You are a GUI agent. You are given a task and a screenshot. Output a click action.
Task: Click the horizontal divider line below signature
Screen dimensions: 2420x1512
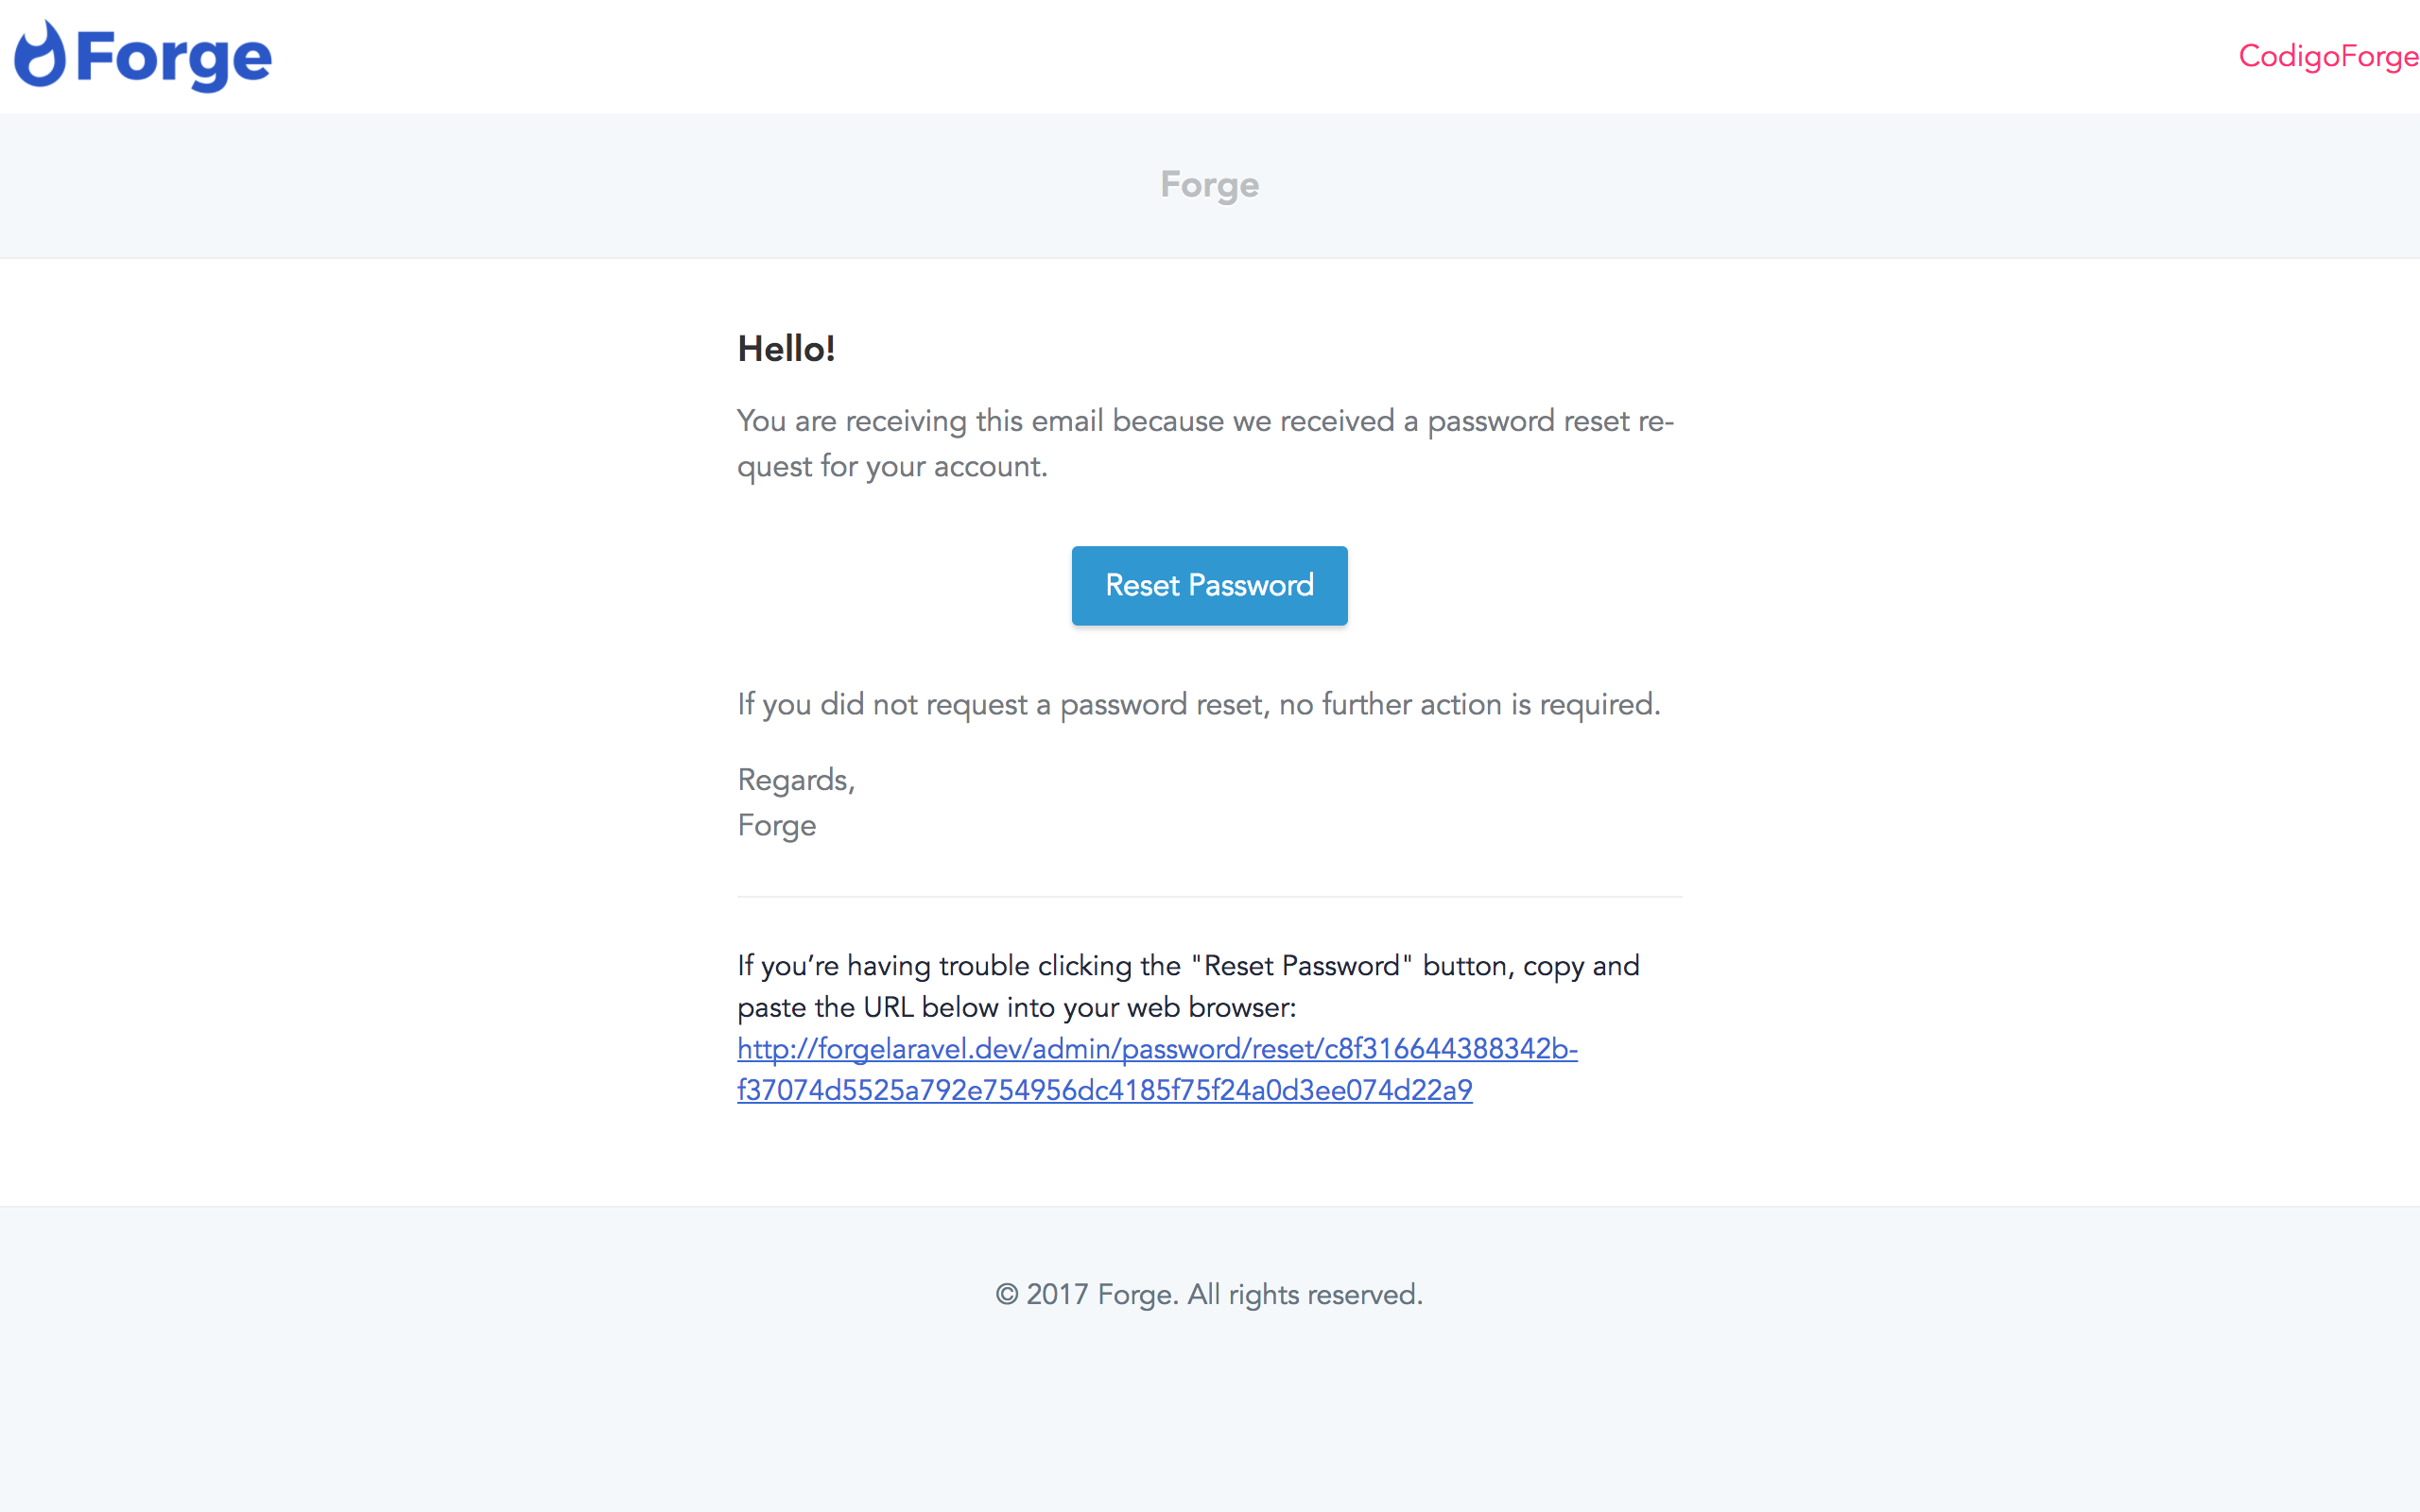point(1209,897)
